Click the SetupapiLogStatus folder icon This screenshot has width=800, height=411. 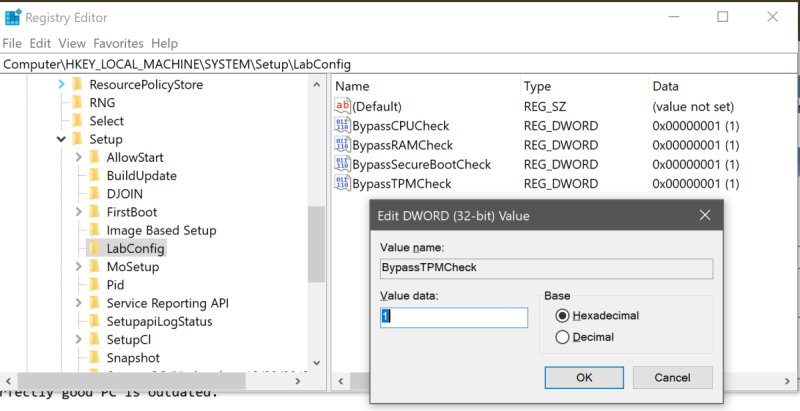tap(94, 321)
